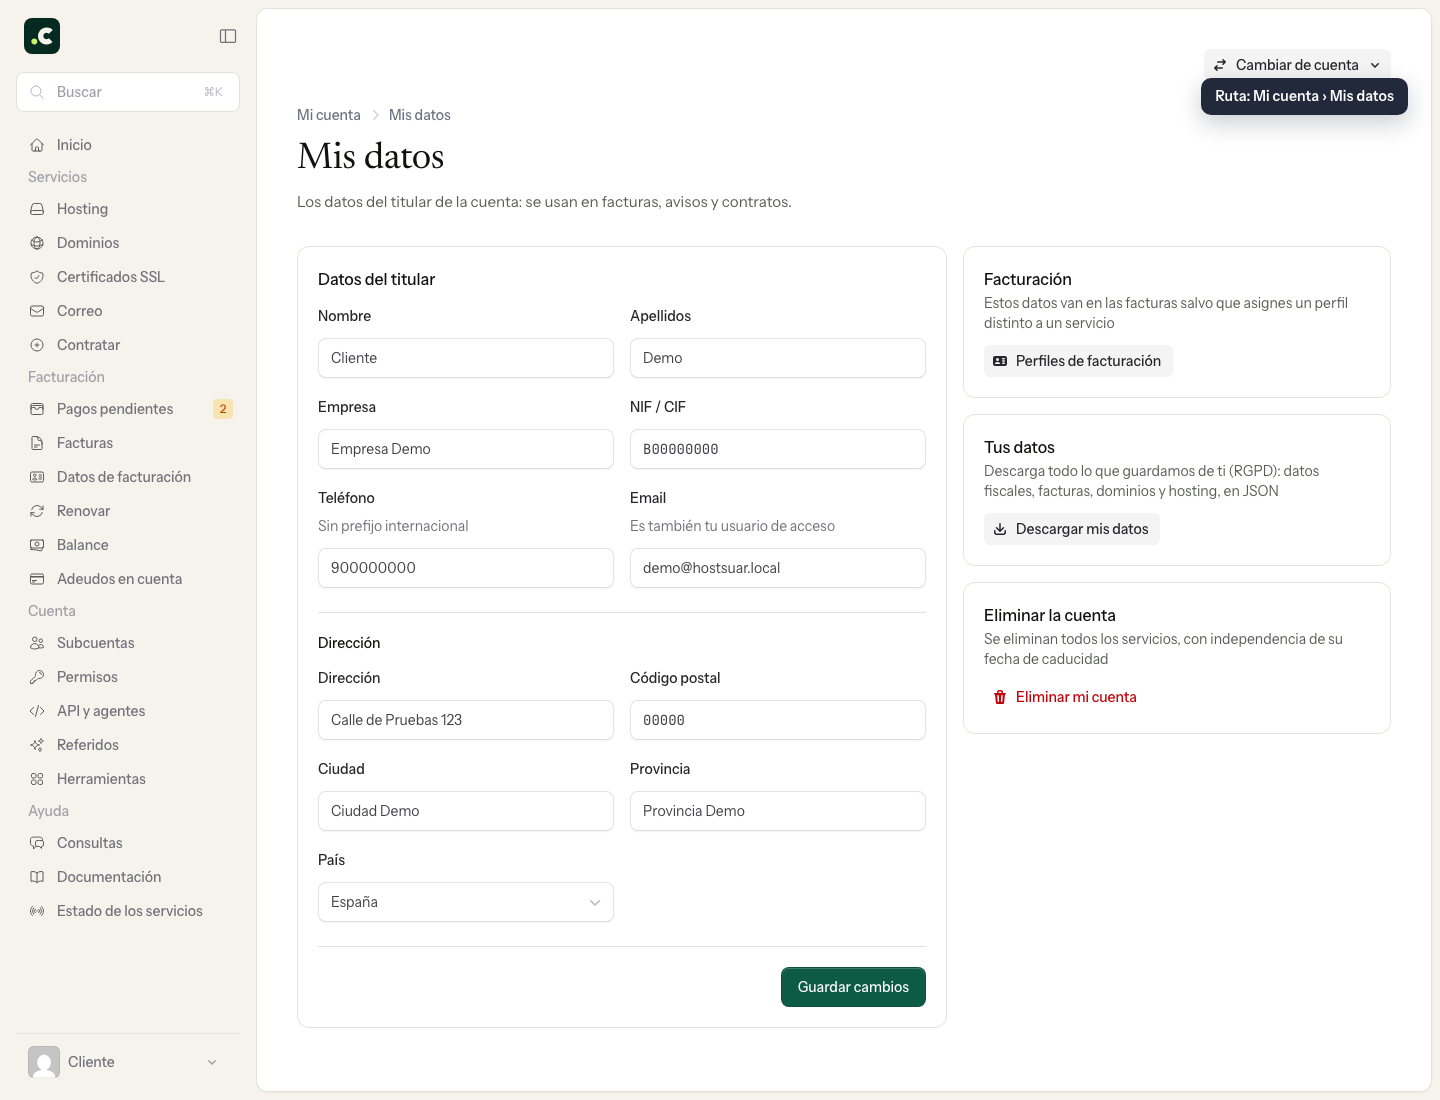This screenshot has width=1440, height=1100.
Task: Click 'Es también tu usuario de acceso' hint
Action: click(x=732, y=526)
